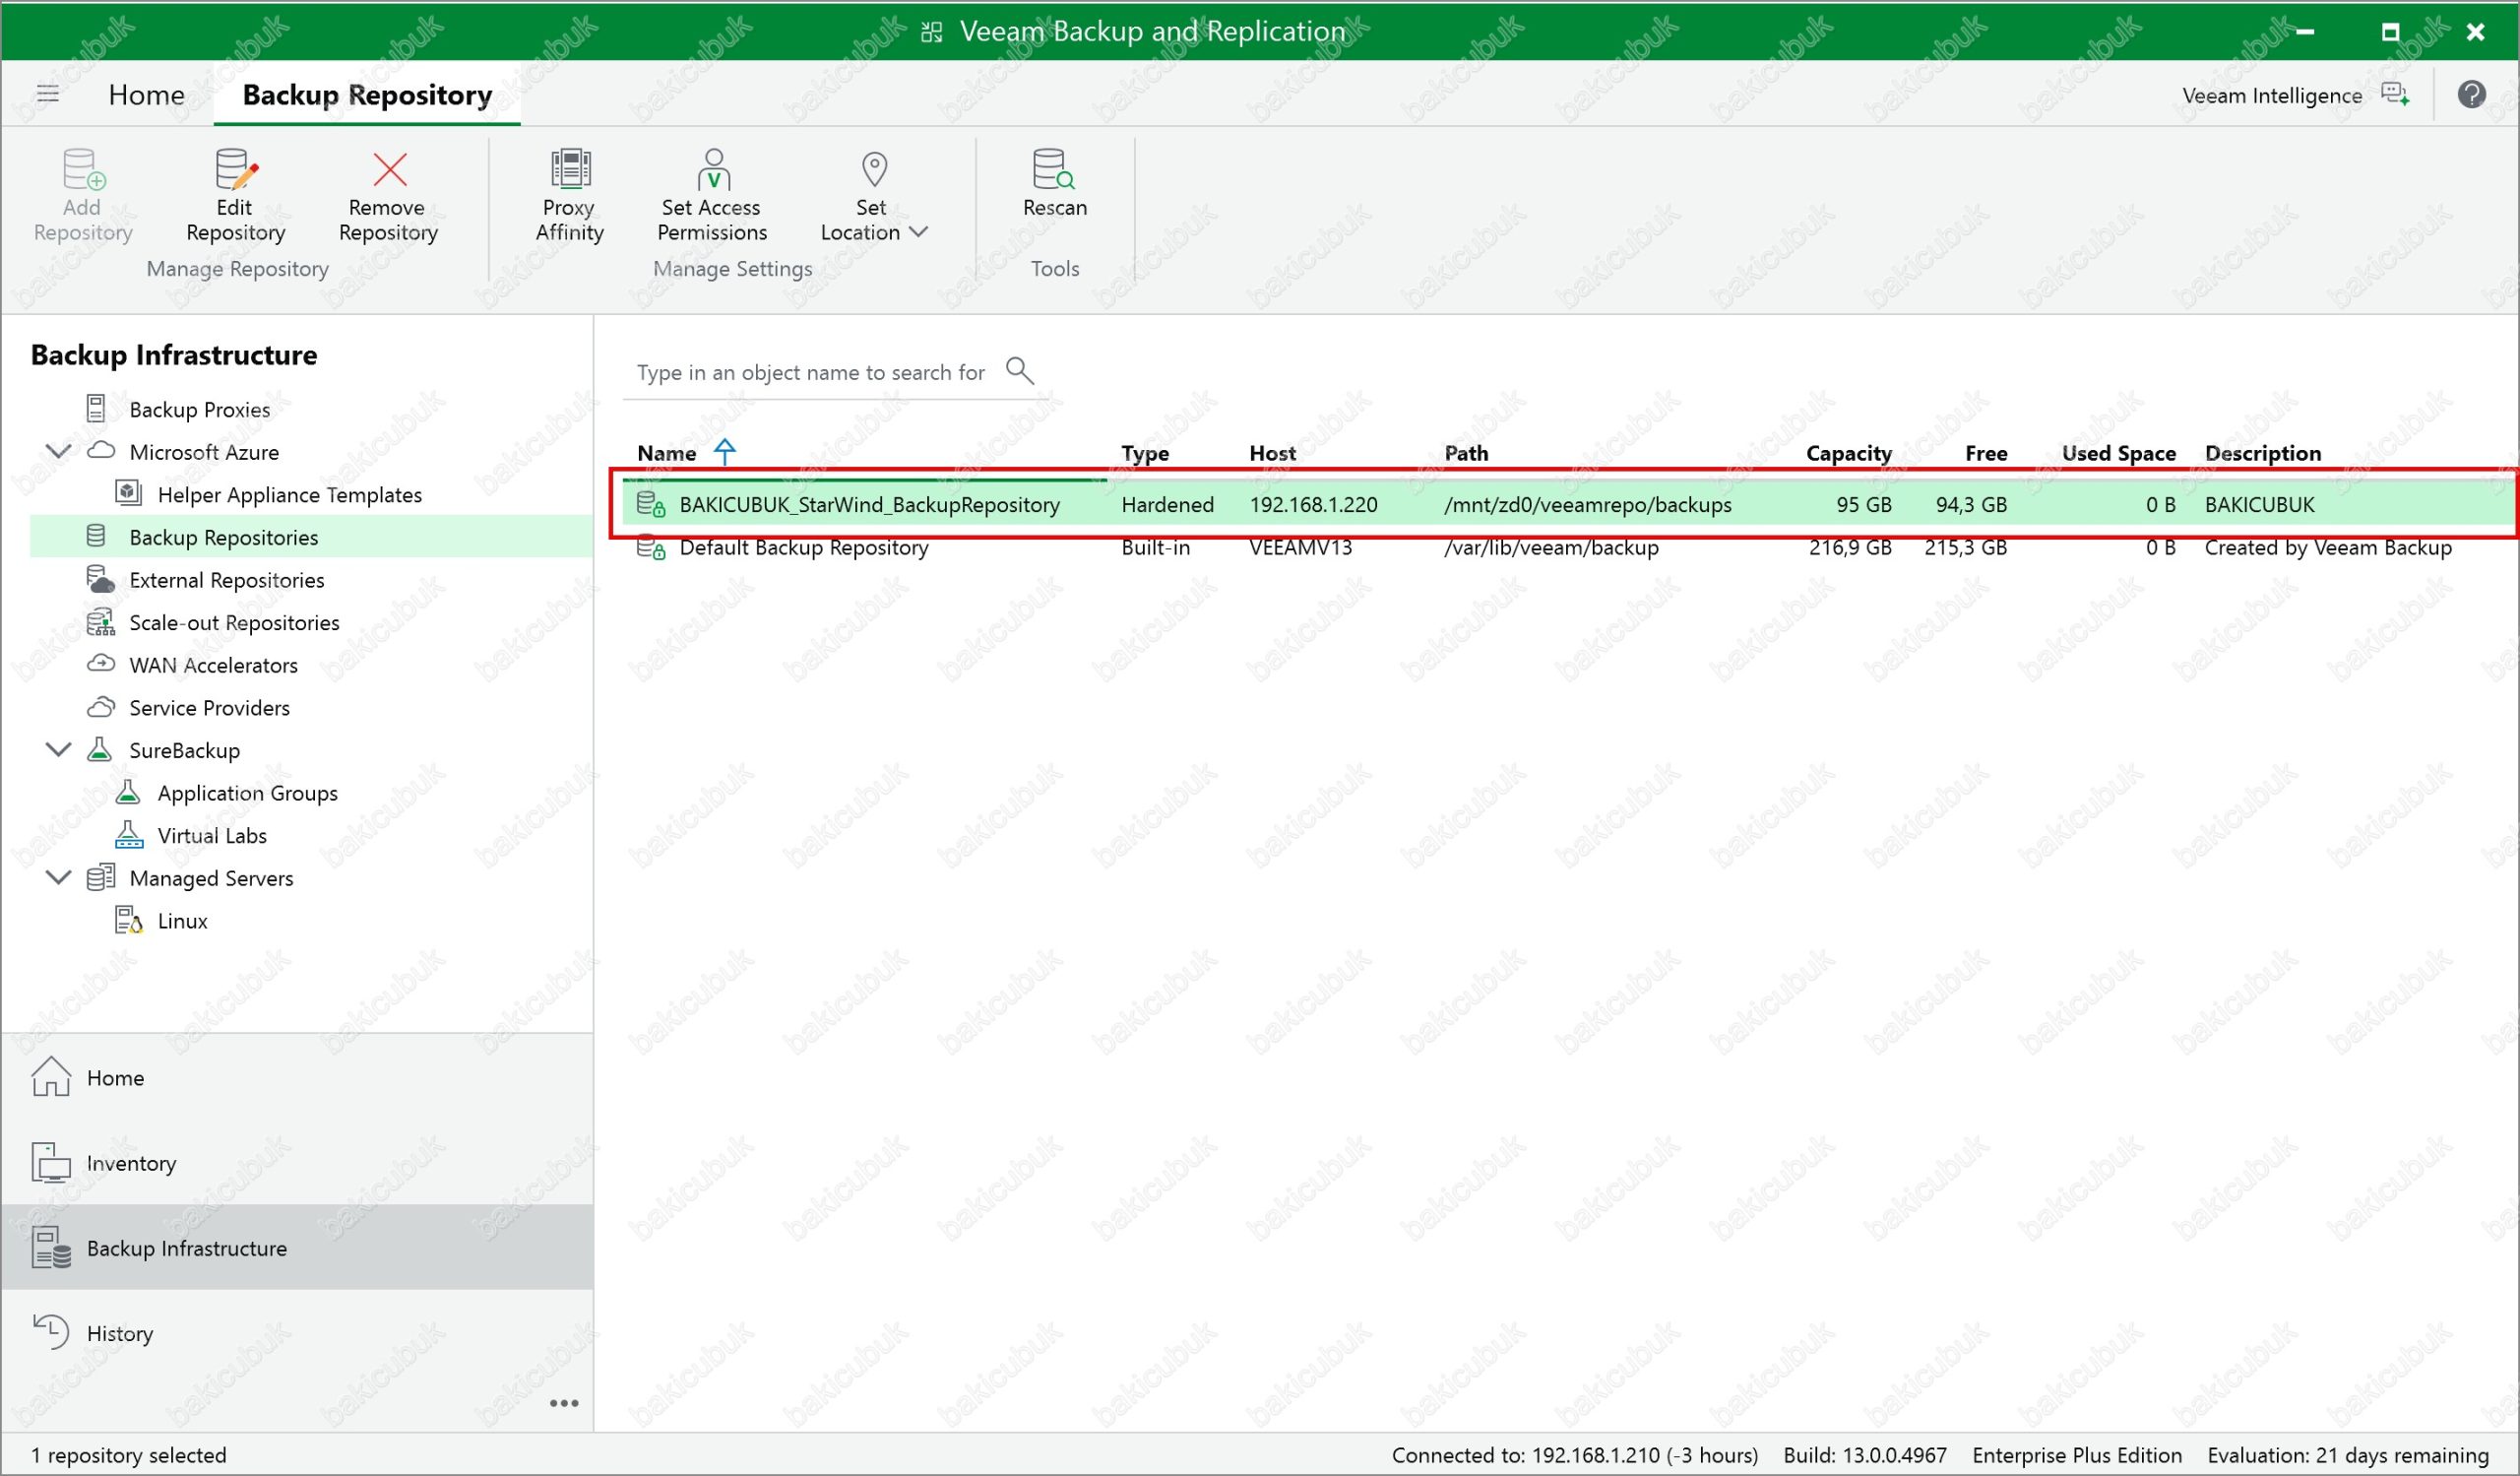This screenshot has width=2520, height=1476.
Task: Select BAKICUBUK_StarWind_BackupRepository row
Action: tap(1567, 504)
